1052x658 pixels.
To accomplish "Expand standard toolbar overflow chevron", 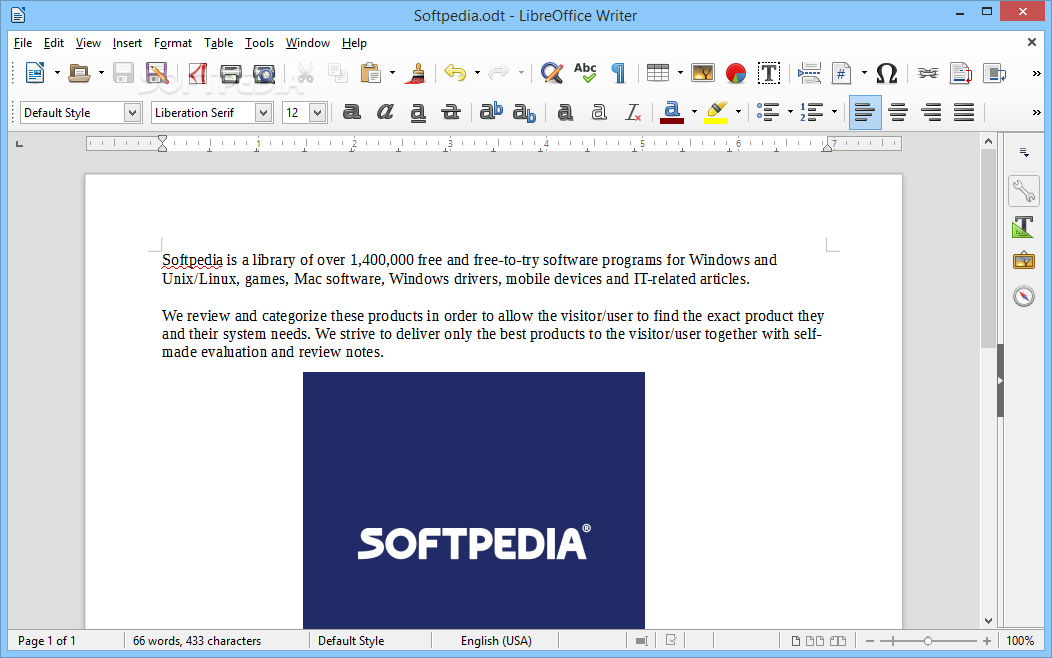I will click(1036, 73).
